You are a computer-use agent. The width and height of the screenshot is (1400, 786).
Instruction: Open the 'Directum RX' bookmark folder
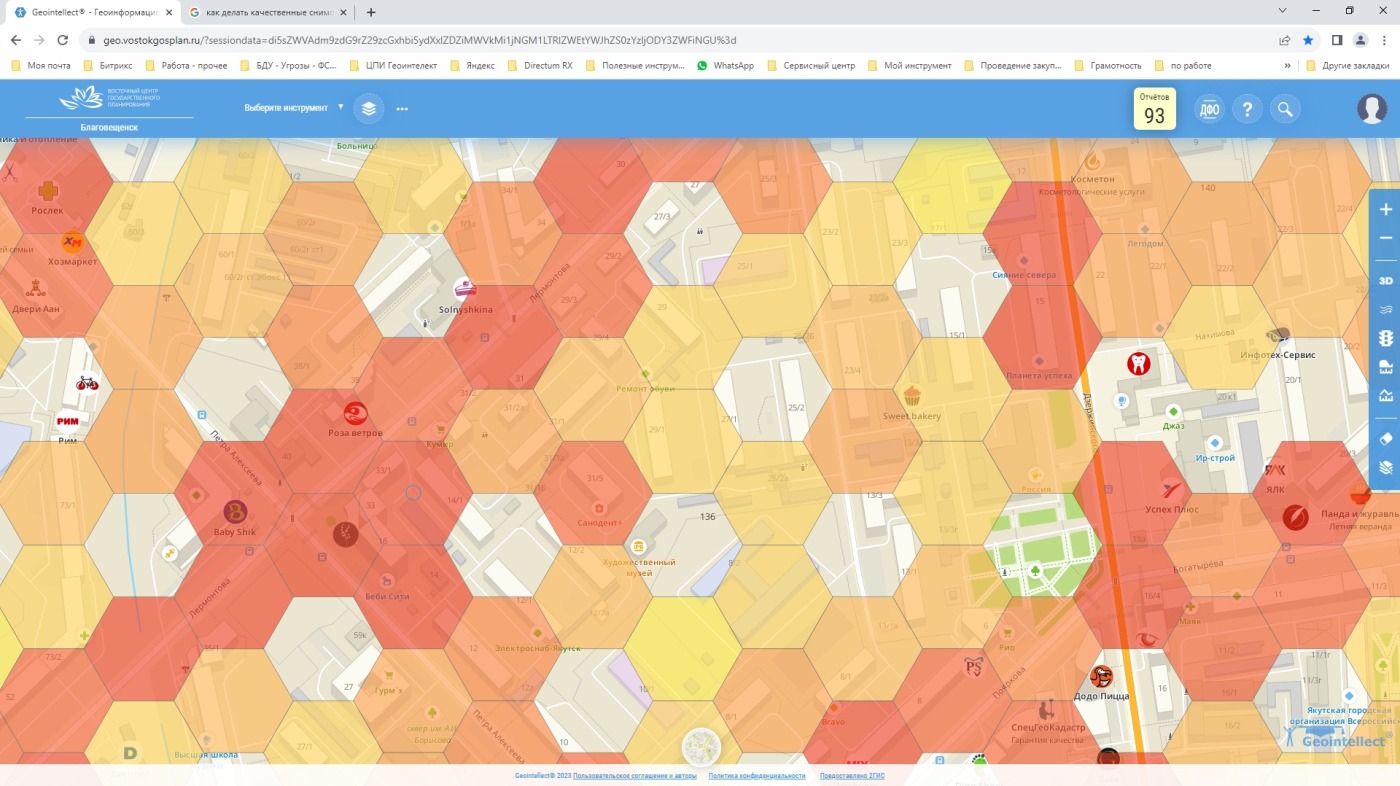(x=540, y=66)
